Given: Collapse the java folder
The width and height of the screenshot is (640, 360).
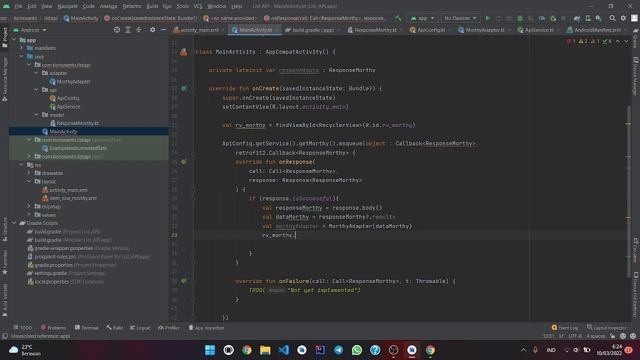Looking at the screenshot, I should [22, 56].
